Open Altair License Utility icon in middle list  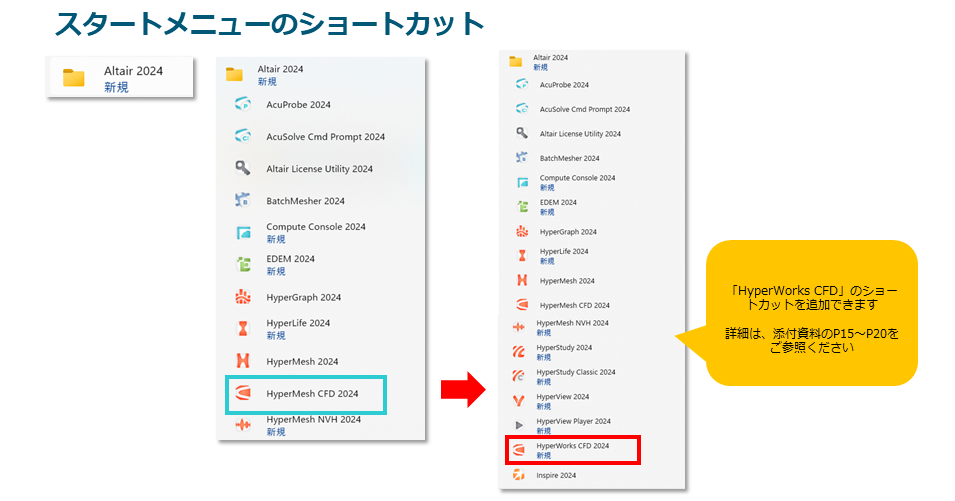pyautogui.click(x=243, y=168)
